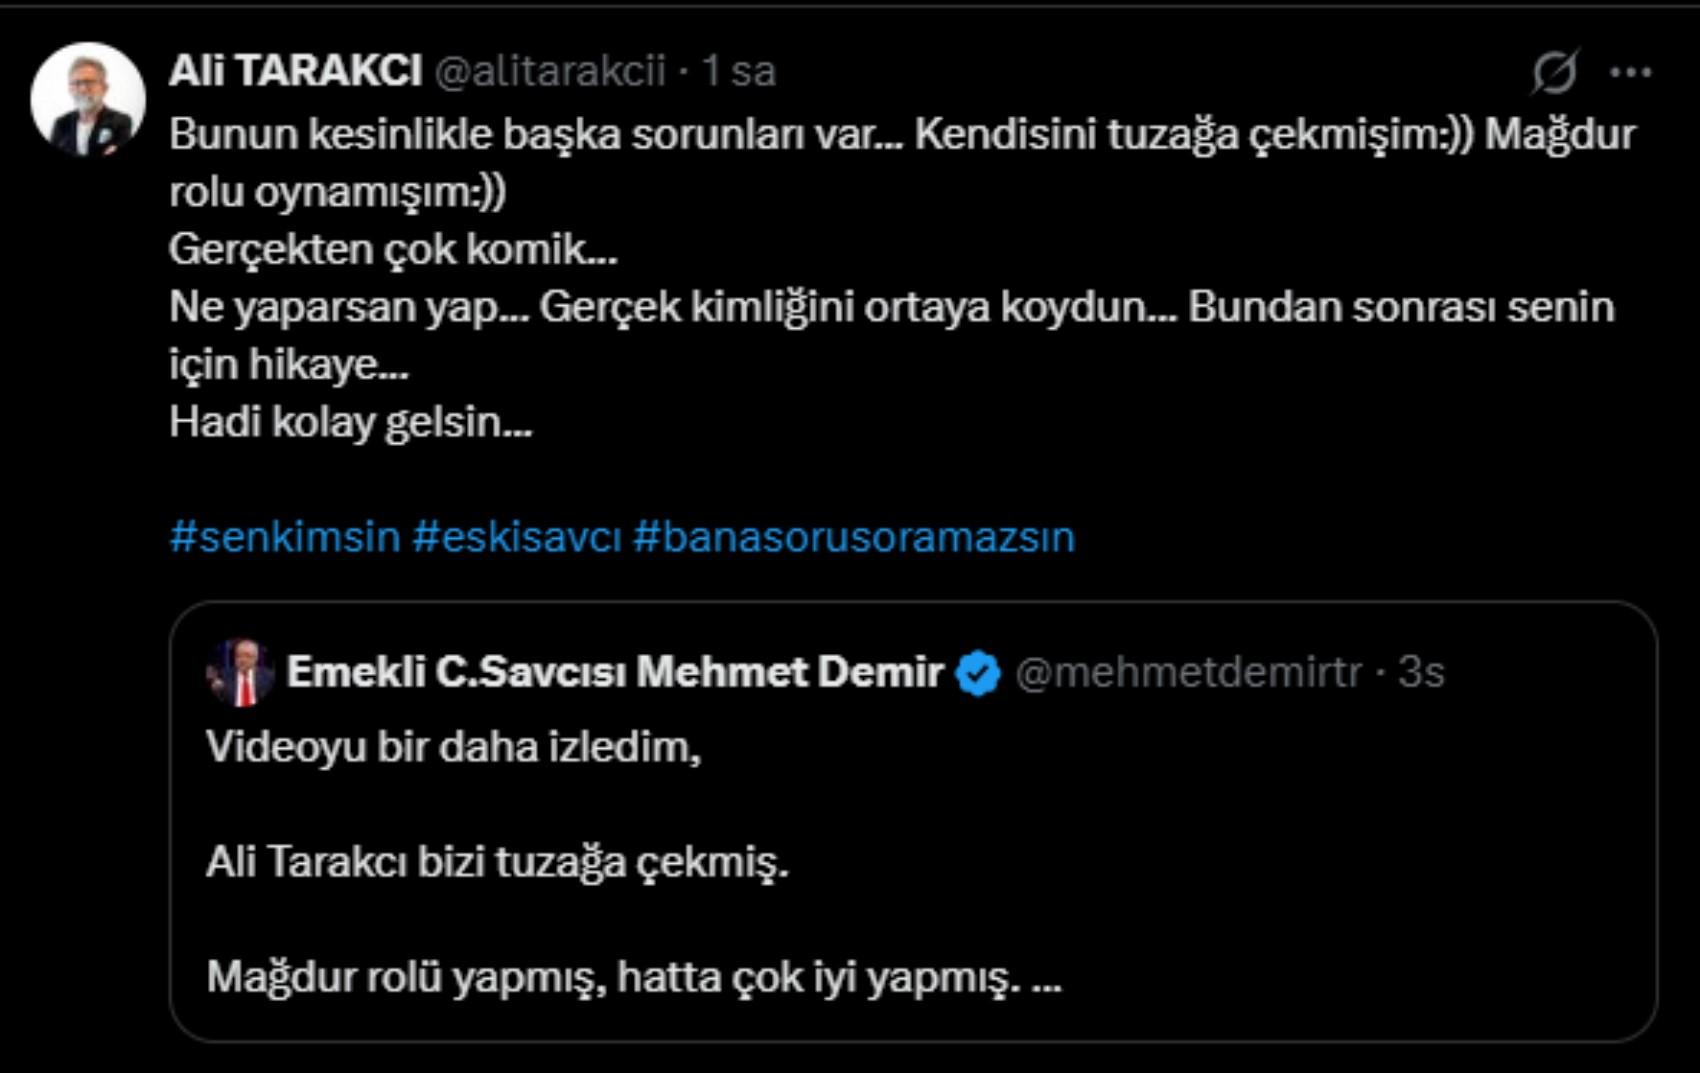The width and height of the screenshot is (1700, 1073).
Task: Click the name Emekli C.Savcısı Mehmet Demir
Action: tap(614, 672)
